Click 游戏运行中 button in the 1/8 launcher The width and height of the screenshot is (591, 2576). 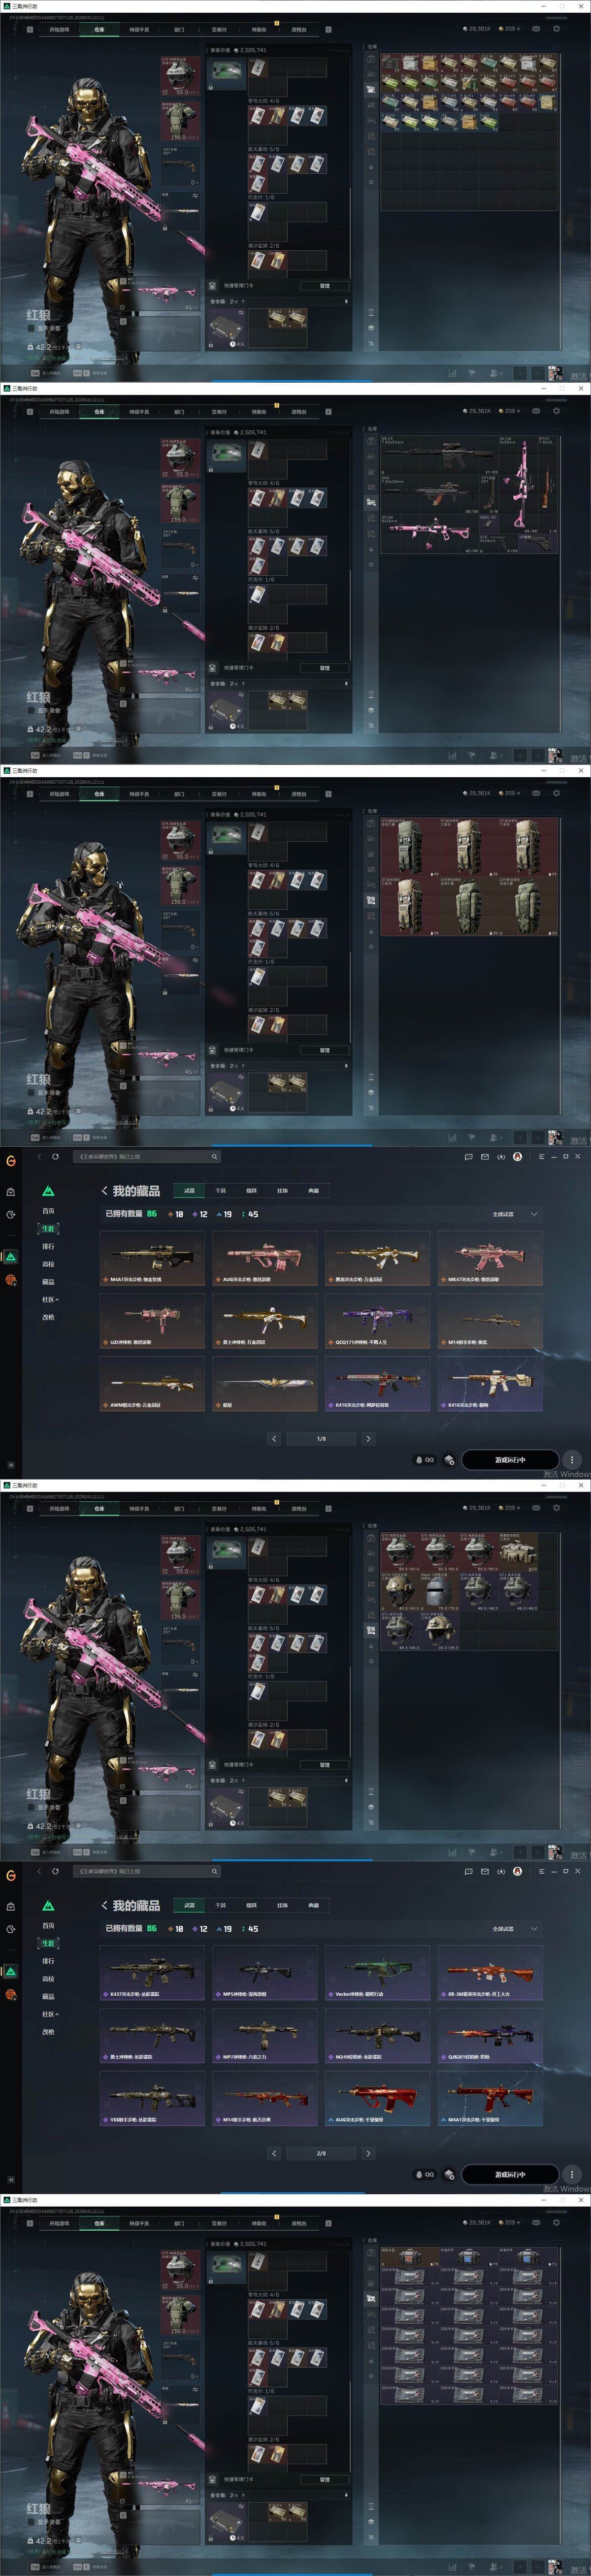pyautogui.click(x=509, y=1460)
